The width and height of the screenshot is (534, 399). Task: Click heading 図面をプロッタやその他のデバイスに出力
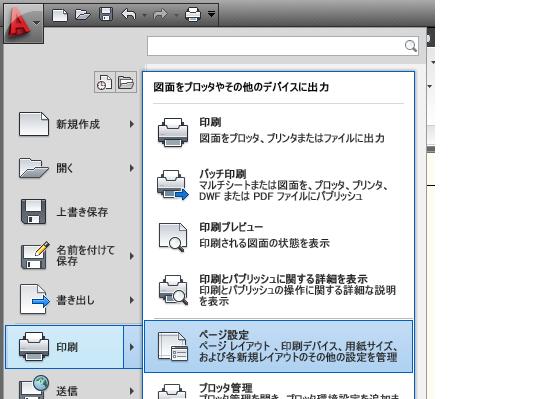coord(241,87)
